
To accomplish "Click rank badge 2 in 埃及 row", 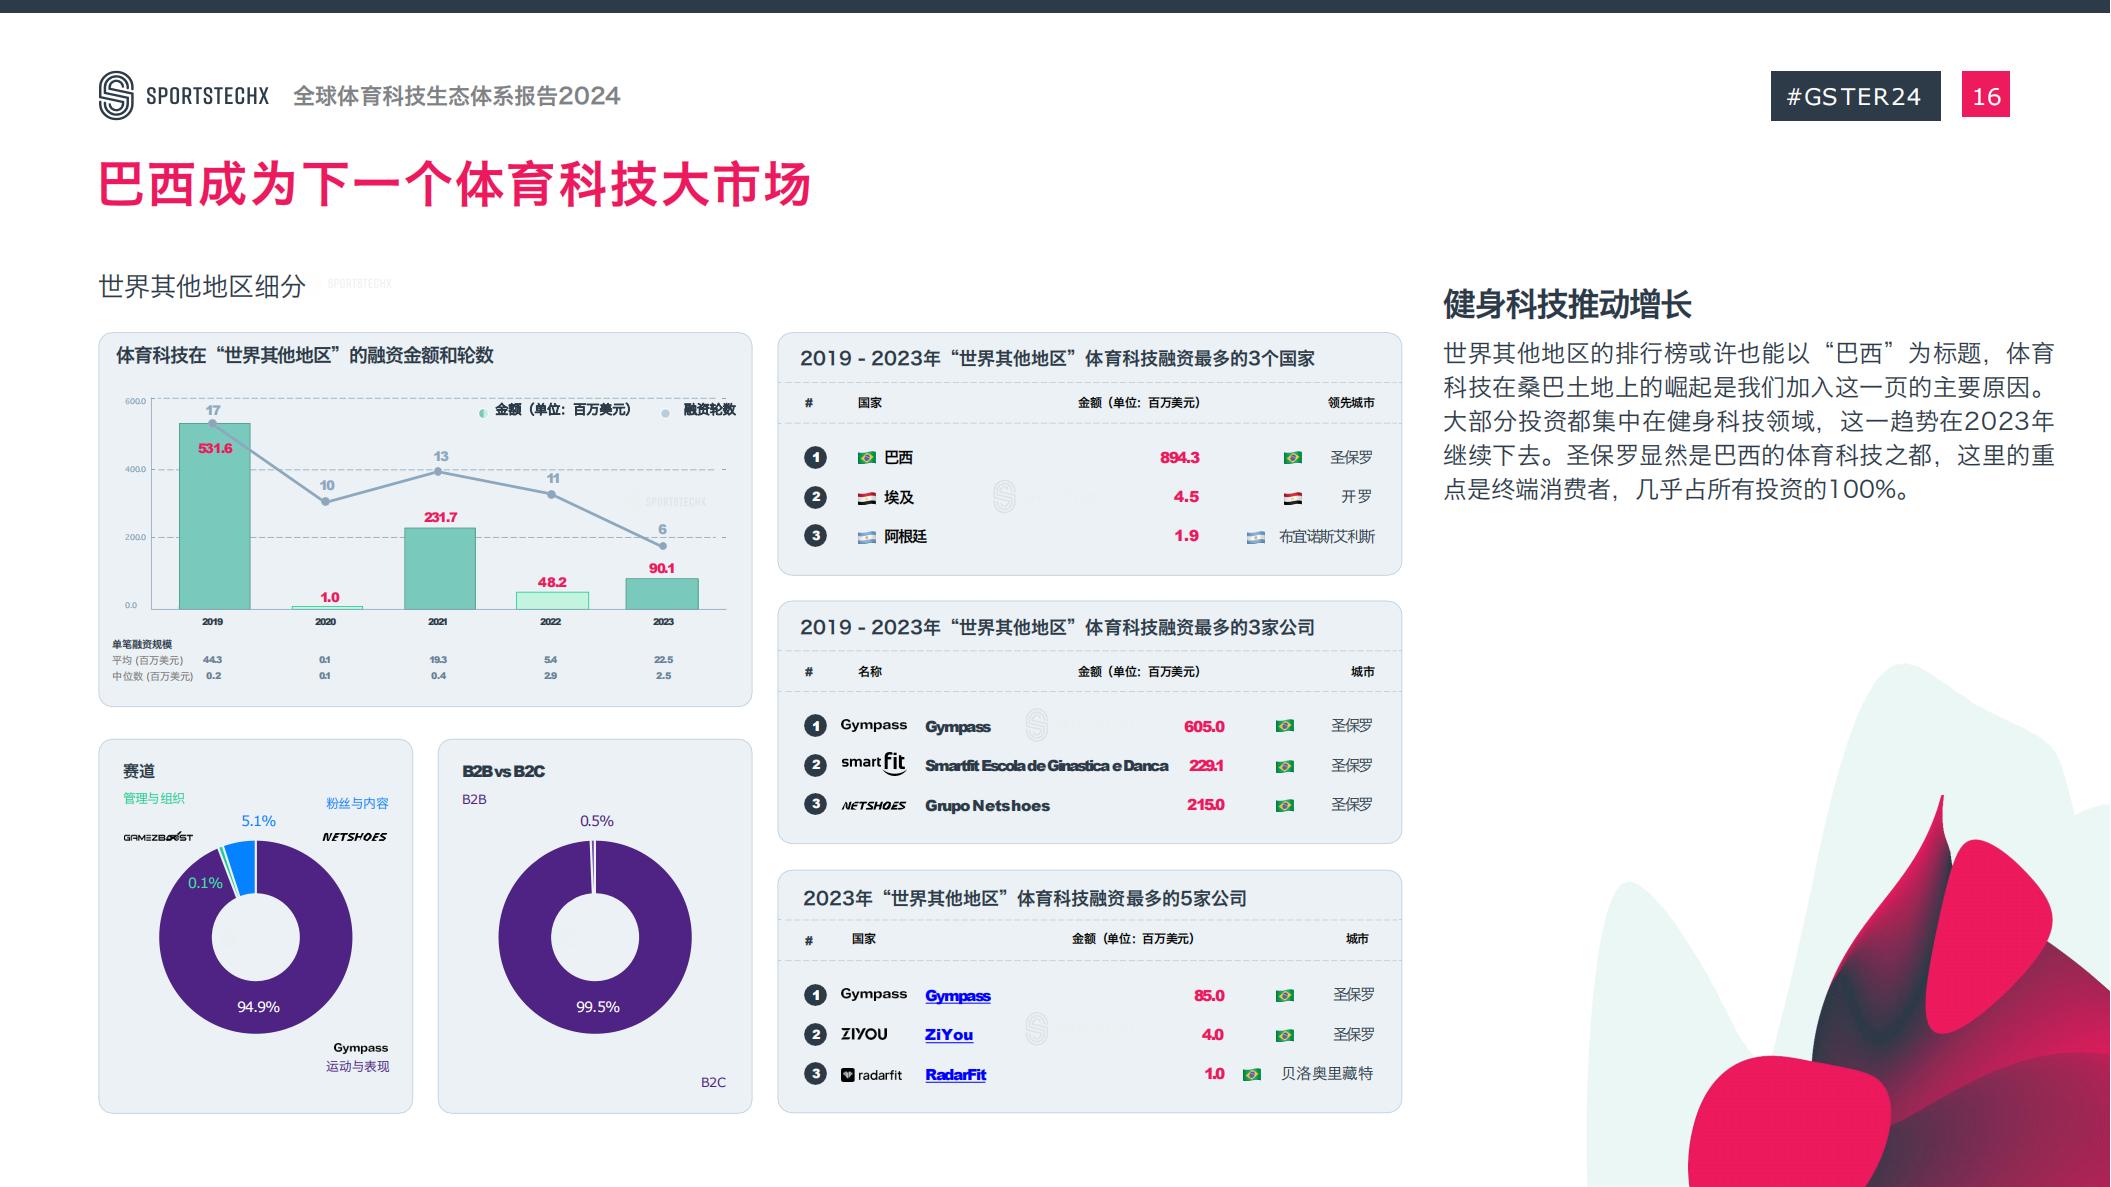I will tap(815, 497).
